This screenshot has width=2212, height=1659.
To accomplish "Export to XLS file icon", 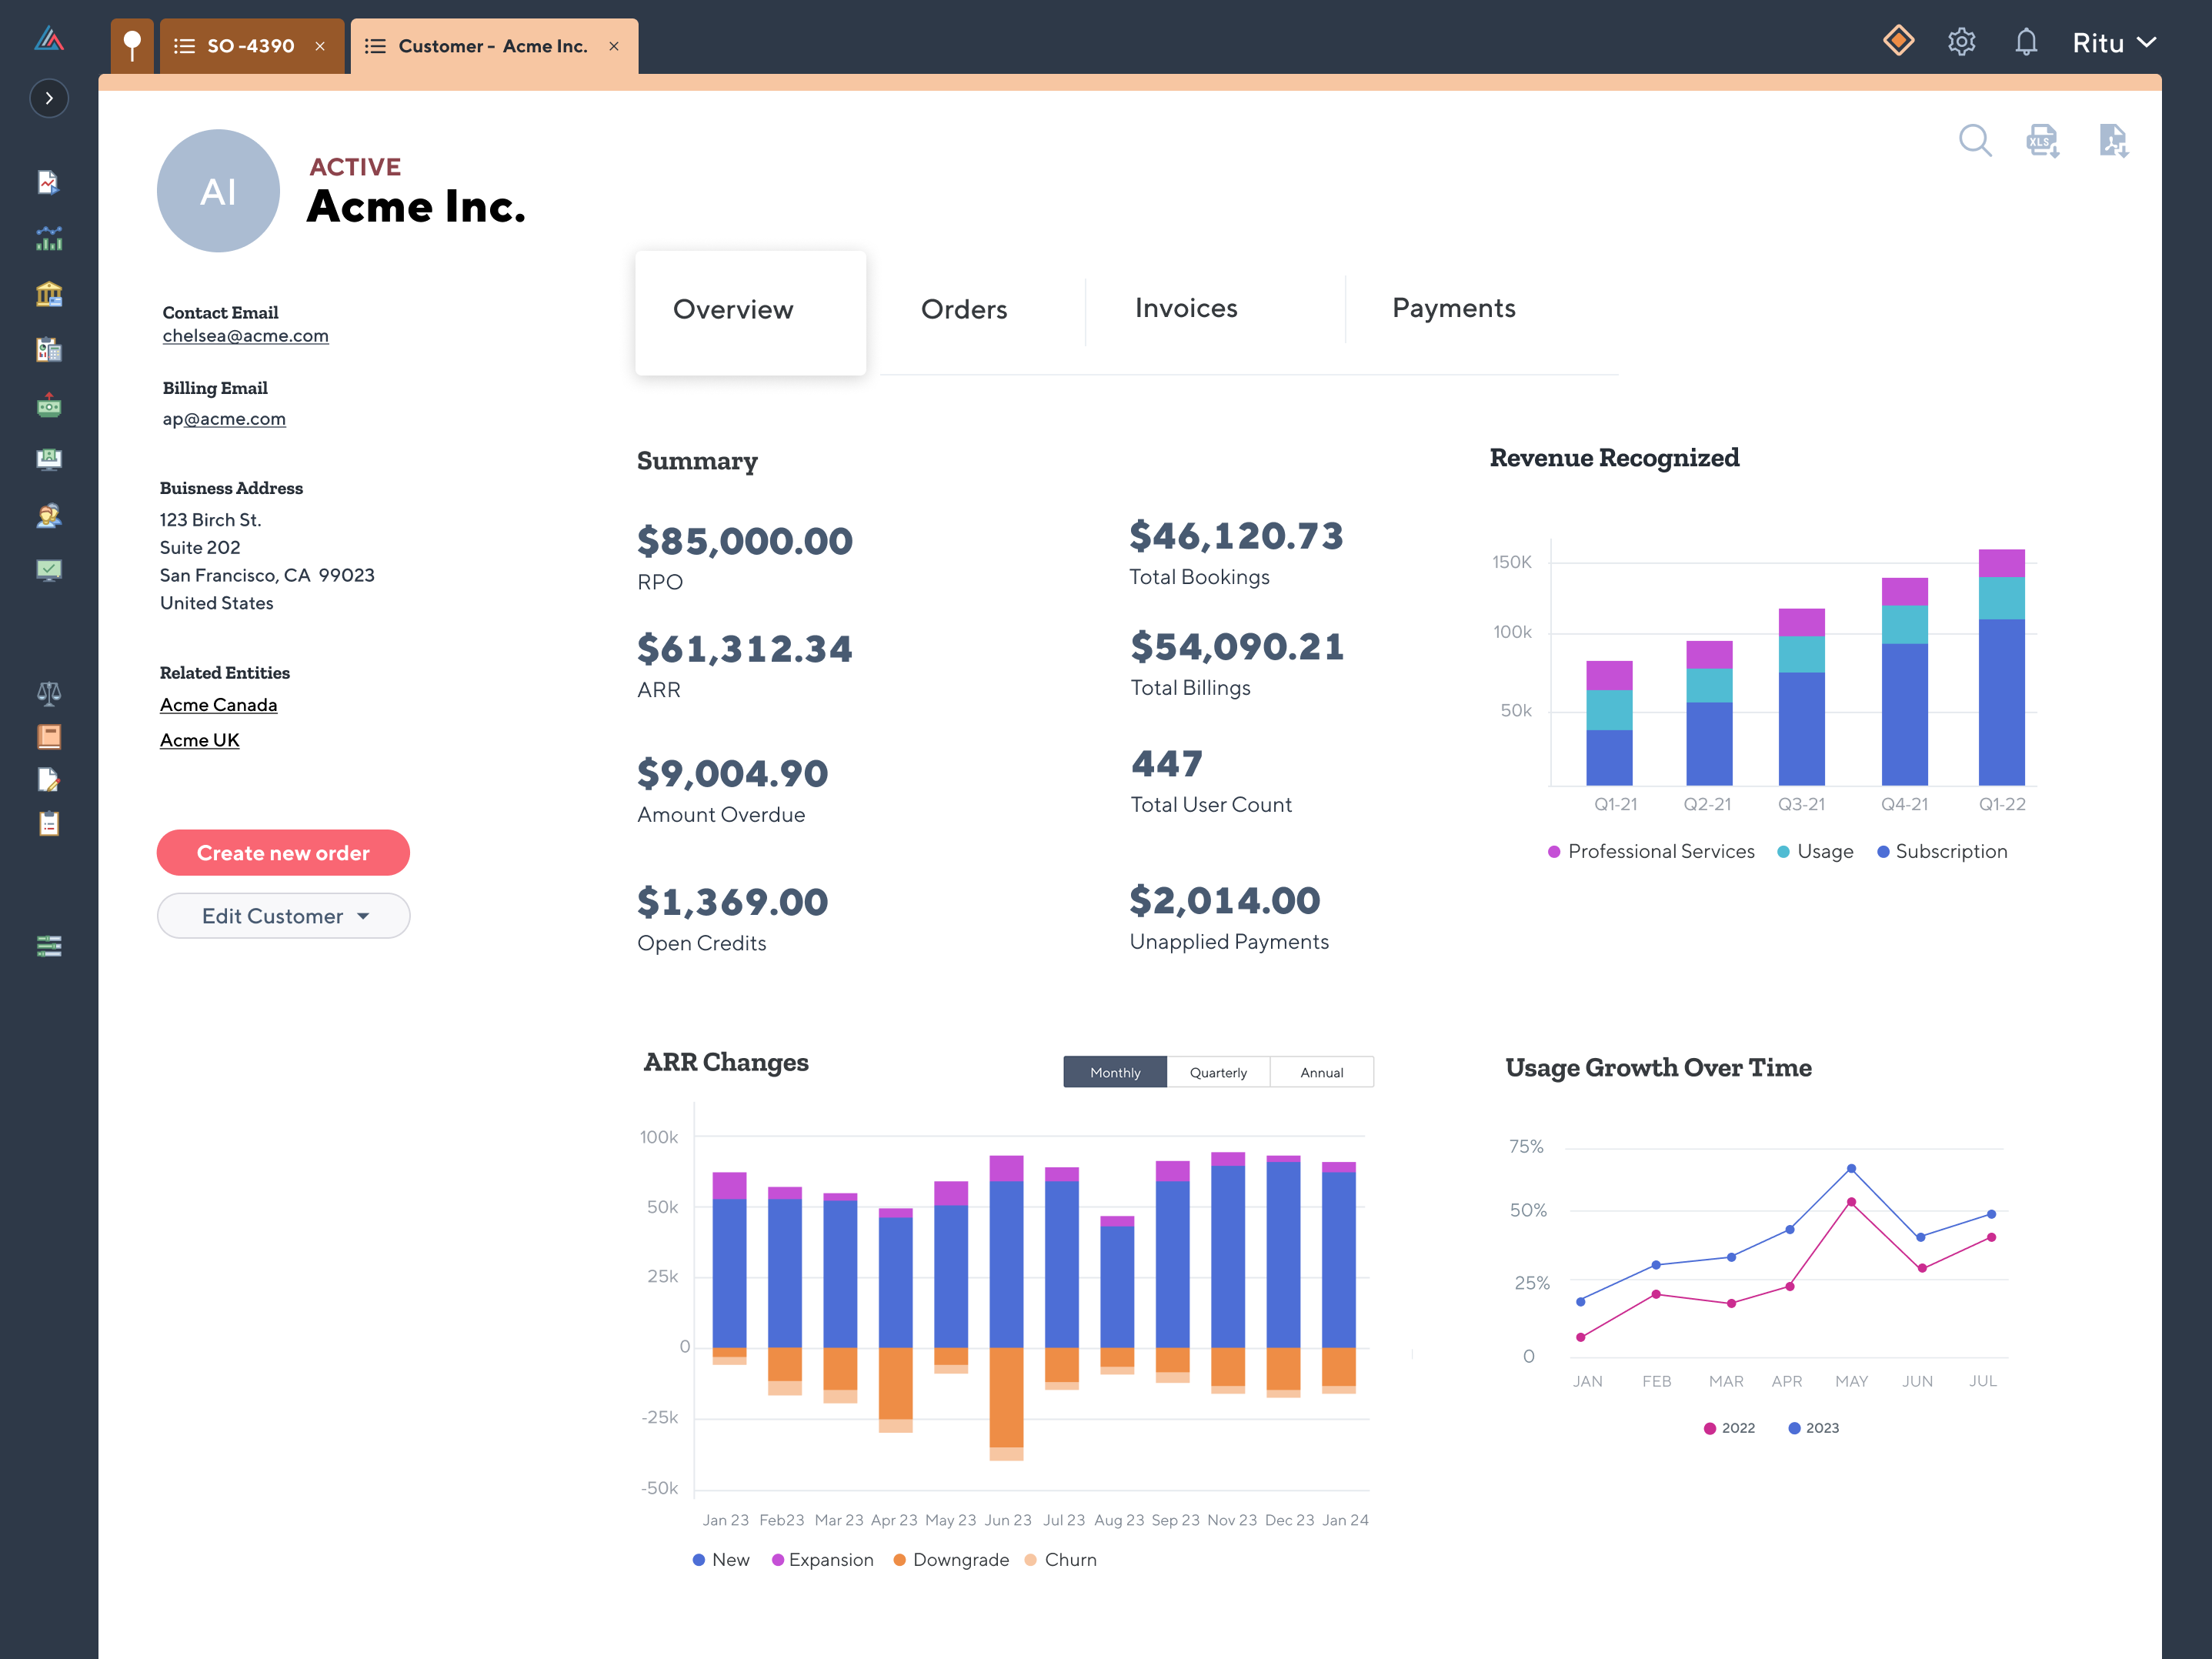I will pos(2042,141).
